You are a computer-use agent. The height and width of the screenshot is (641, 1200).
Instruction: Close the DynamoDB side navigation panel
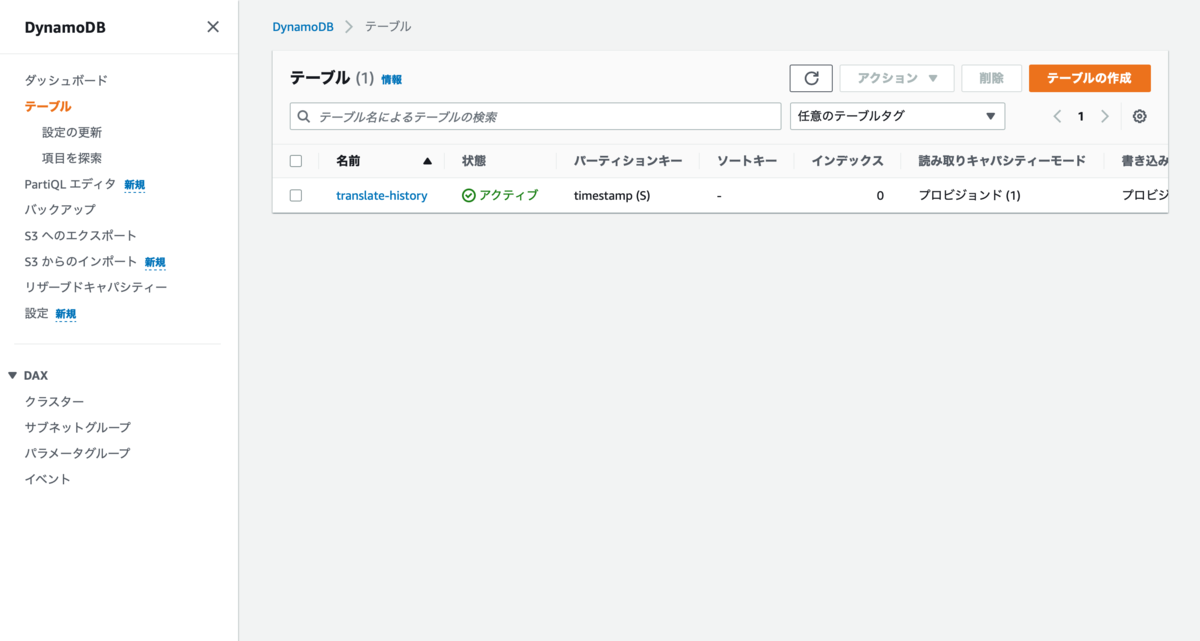[x=213, y=27]
